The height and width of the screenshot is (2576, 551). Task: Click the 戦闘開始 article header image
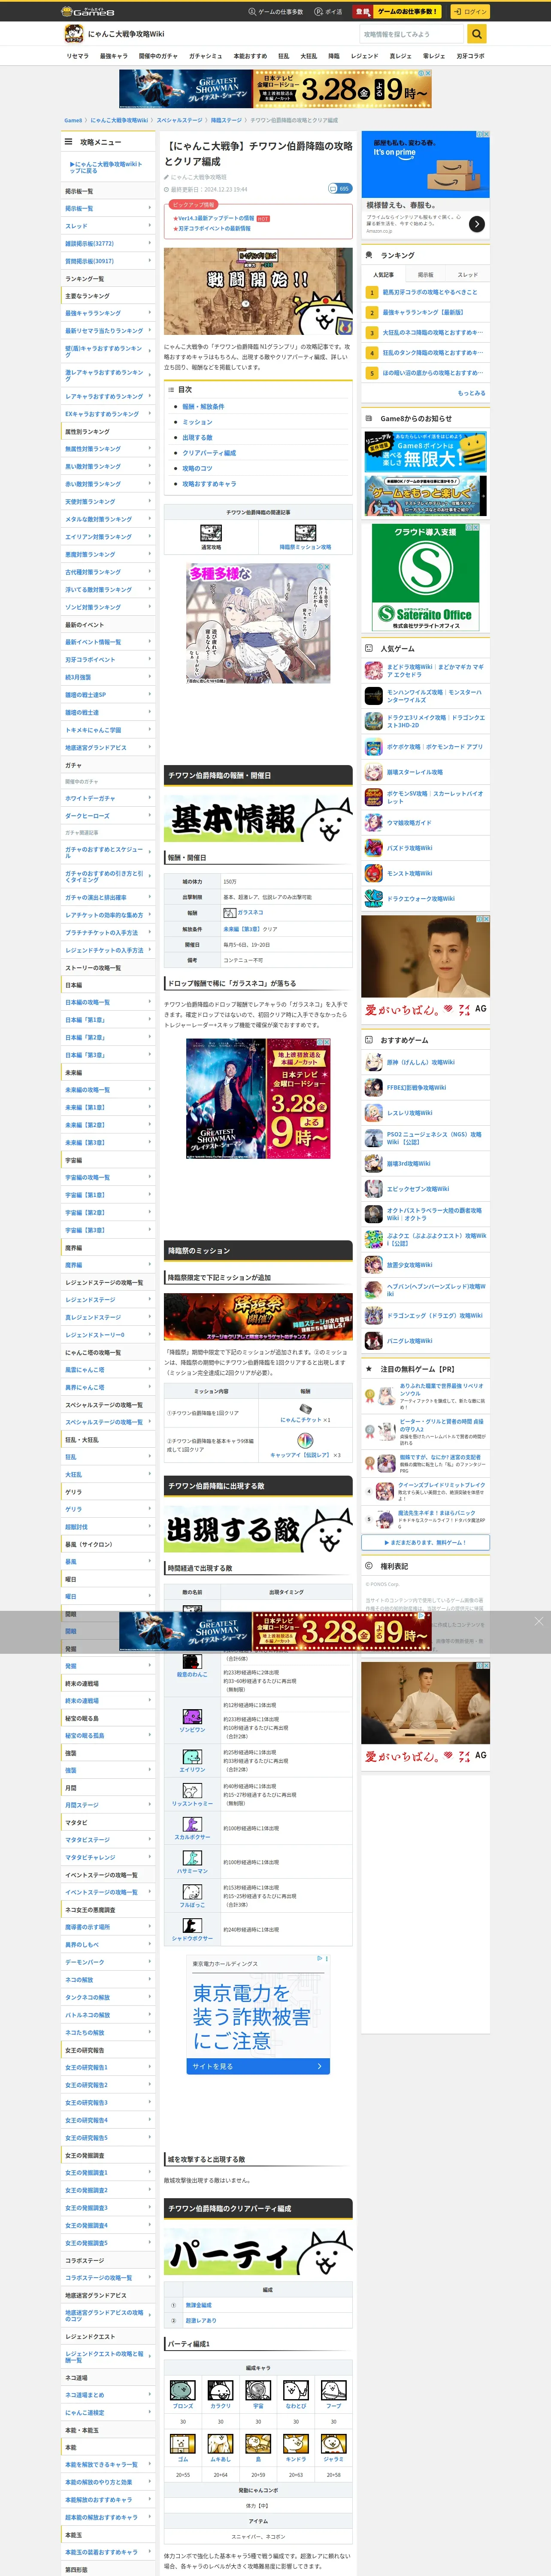(258, 292)
